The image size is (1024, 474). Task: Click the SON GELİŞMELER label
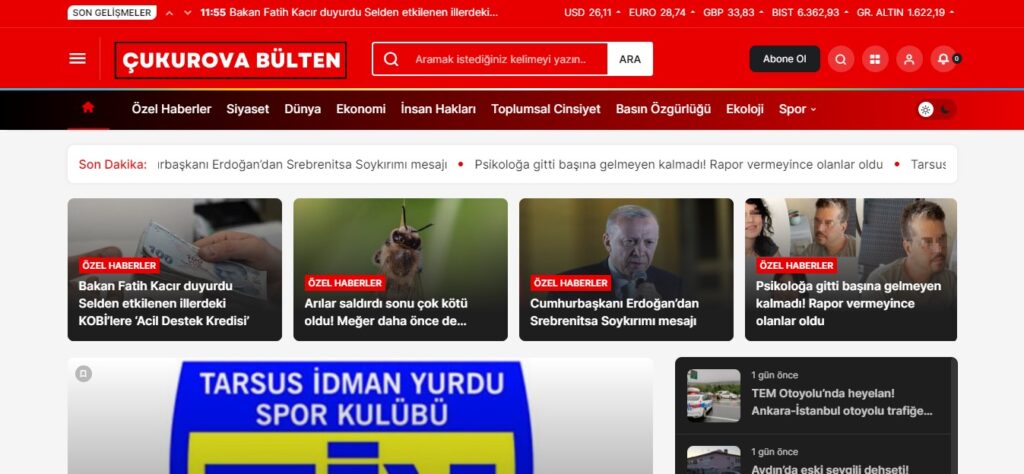coord(112,12)
